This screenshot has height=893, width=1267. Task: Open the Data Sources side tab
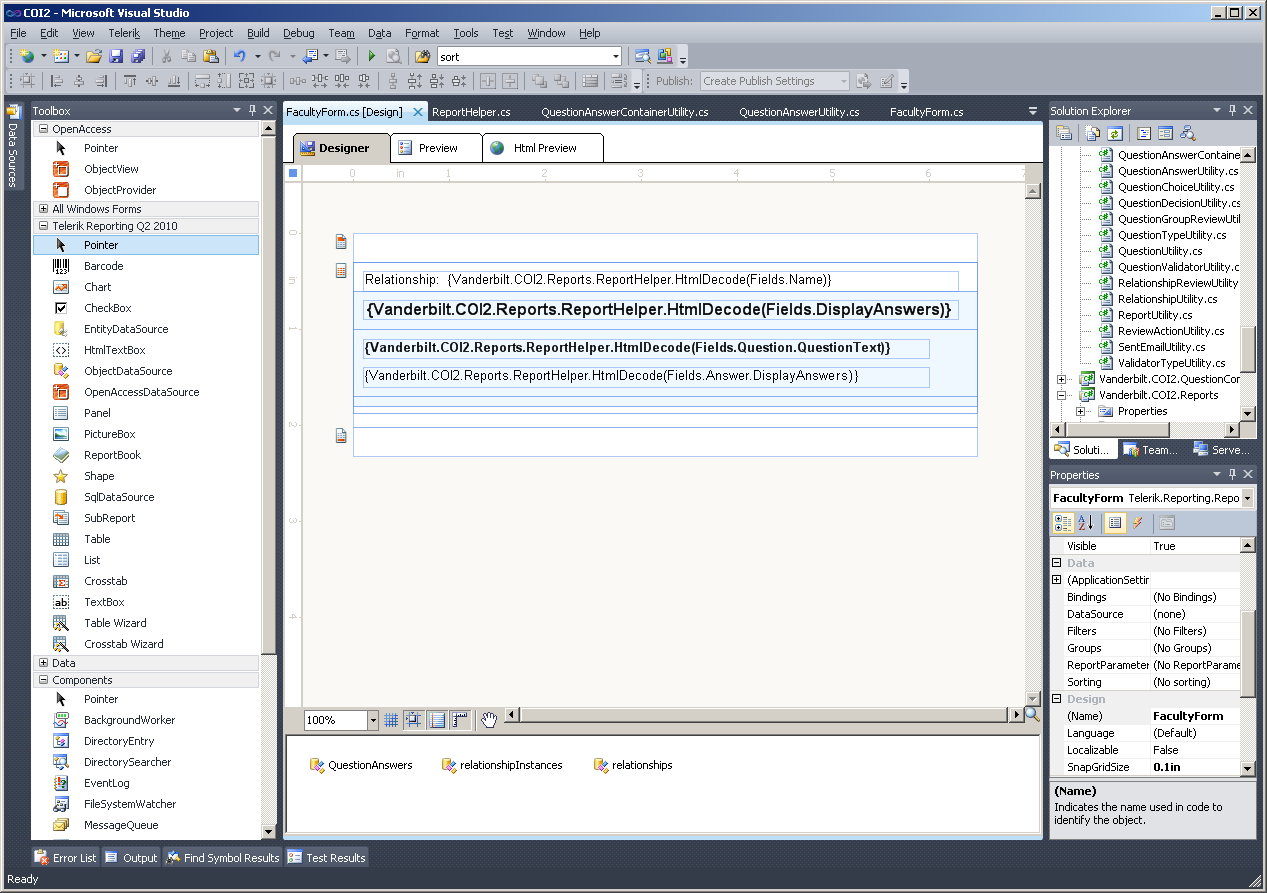tap(13, 145)
